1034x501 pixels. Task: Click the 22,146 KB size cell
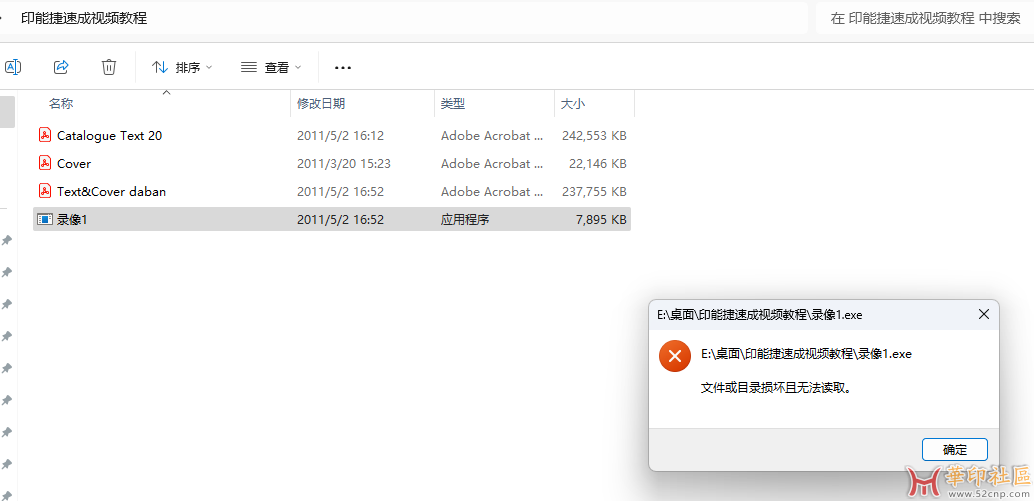point(597,163)
